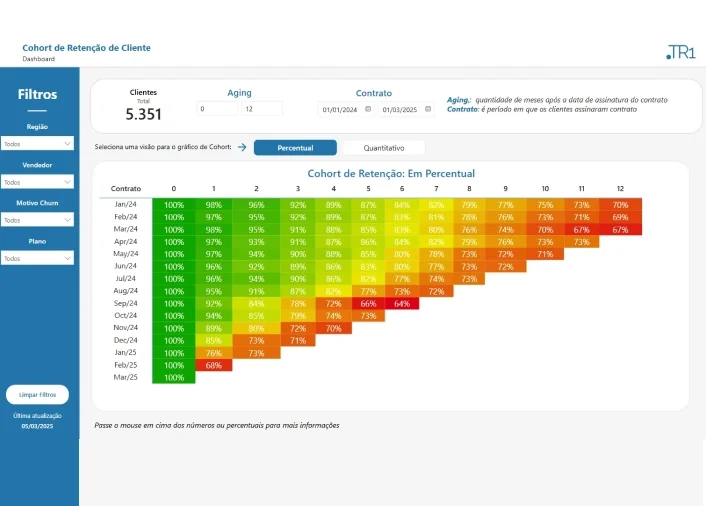This screenshot has height=506, width=706.
Task: Select the 68% cell in Feb/25 row
Action: coord(213,365)
